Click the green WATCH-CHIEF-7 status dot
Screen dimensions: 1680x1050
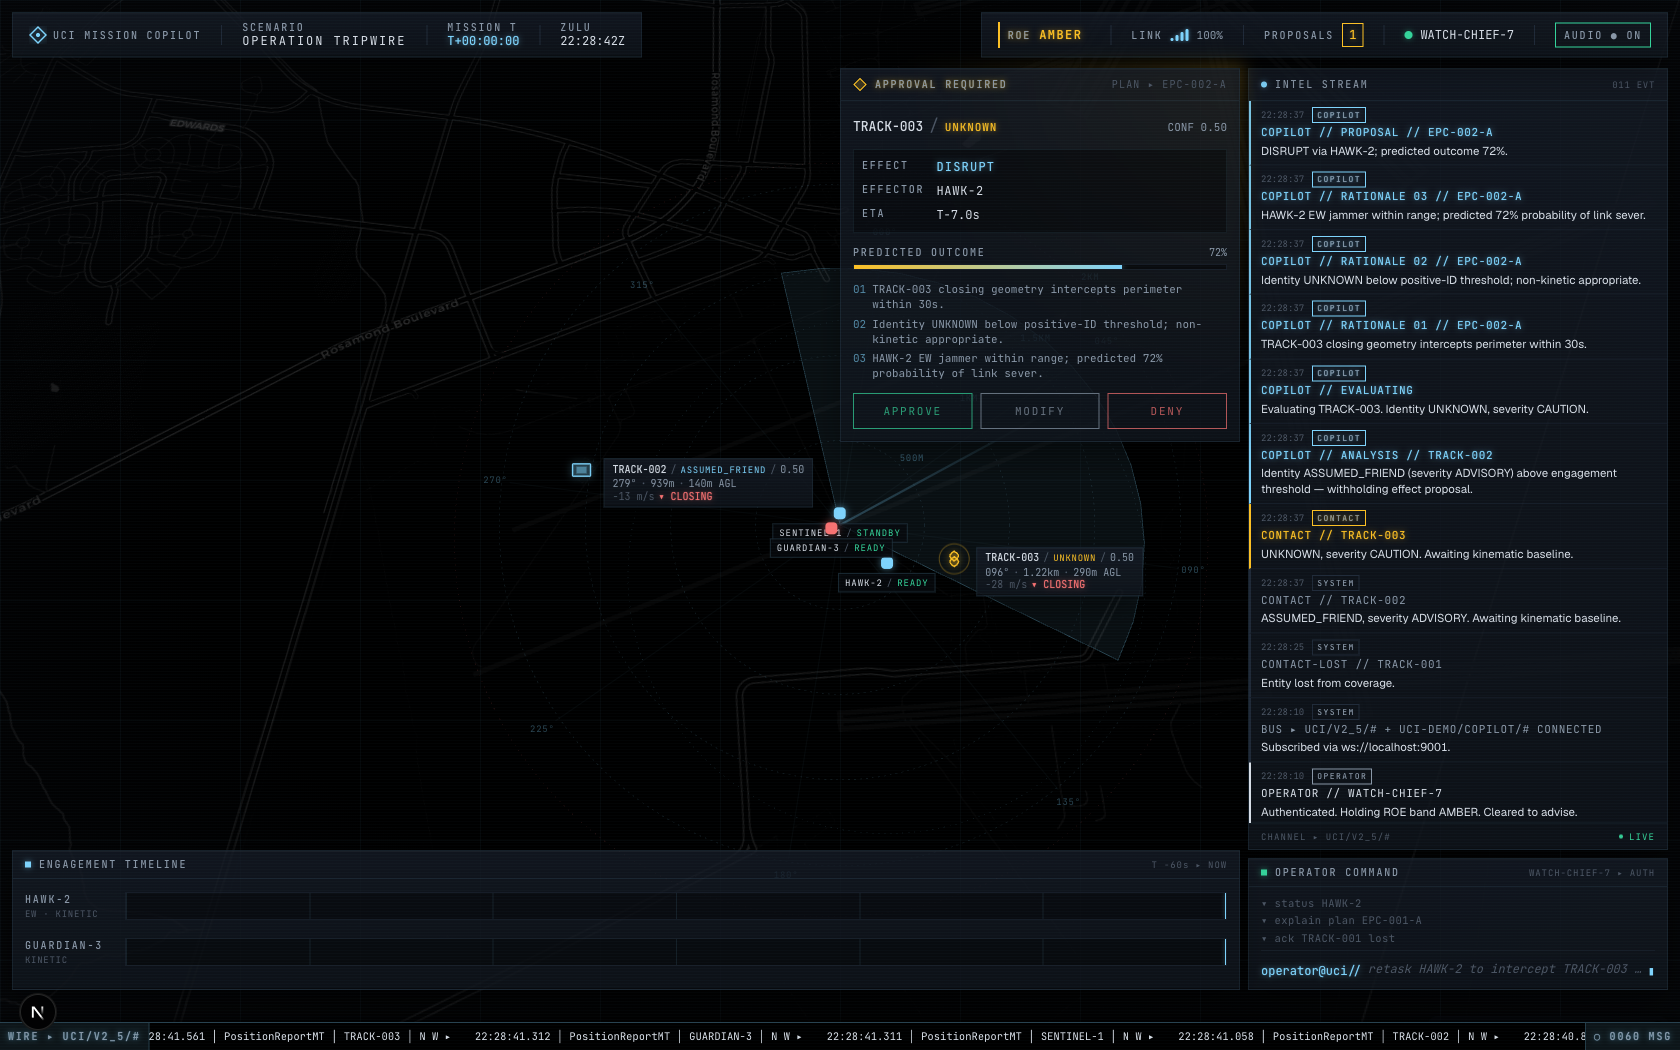tap(1408, 35)
